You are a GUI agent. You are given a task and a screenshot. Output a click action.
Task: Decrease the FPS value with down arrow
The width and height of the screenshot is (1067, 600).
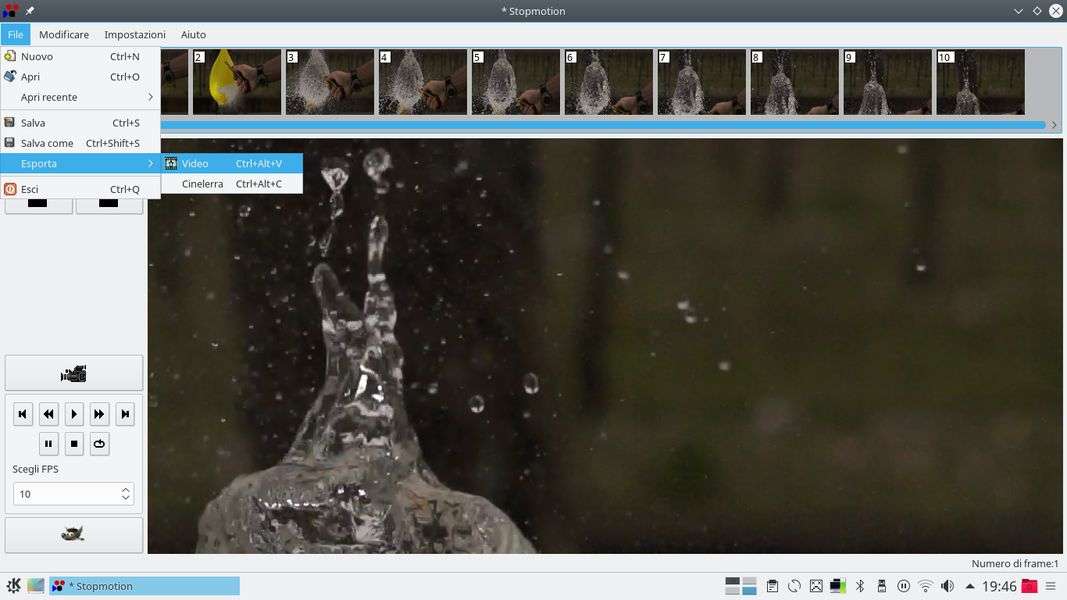point(125,499)
